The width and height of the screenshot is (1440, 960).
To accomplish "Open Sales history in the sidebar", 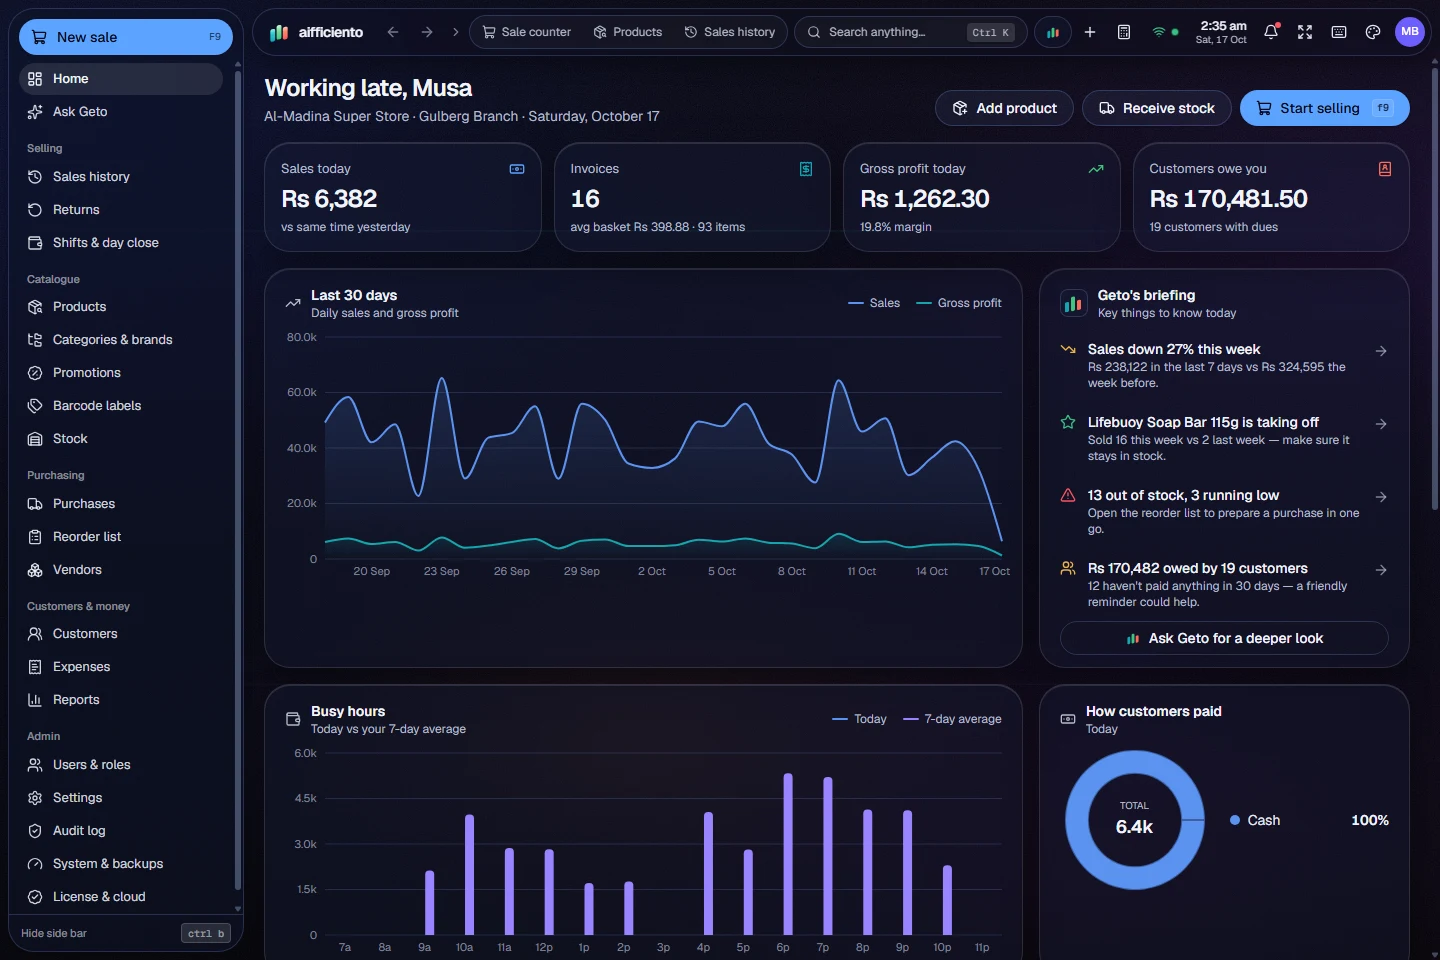I will click(x=120, y=176).
